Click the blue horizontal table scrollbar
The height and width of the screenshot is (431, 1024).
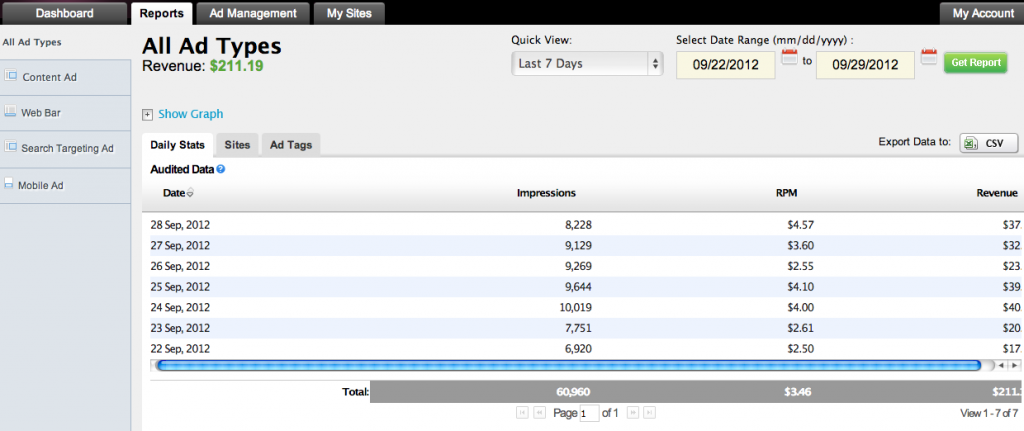[x=569, y=365]
